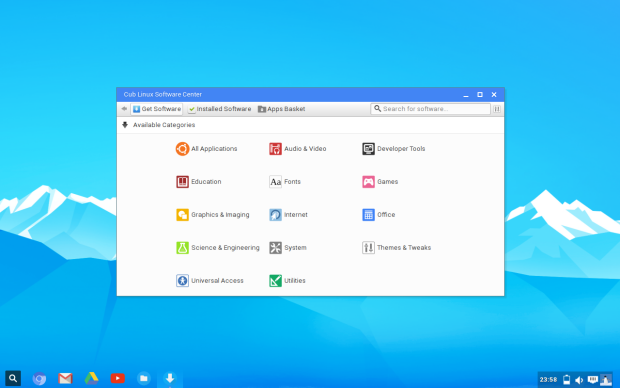Screen dimensions: 620x388
Task: Click the Cub Linux Software Center title
Action: click(163, 95)
